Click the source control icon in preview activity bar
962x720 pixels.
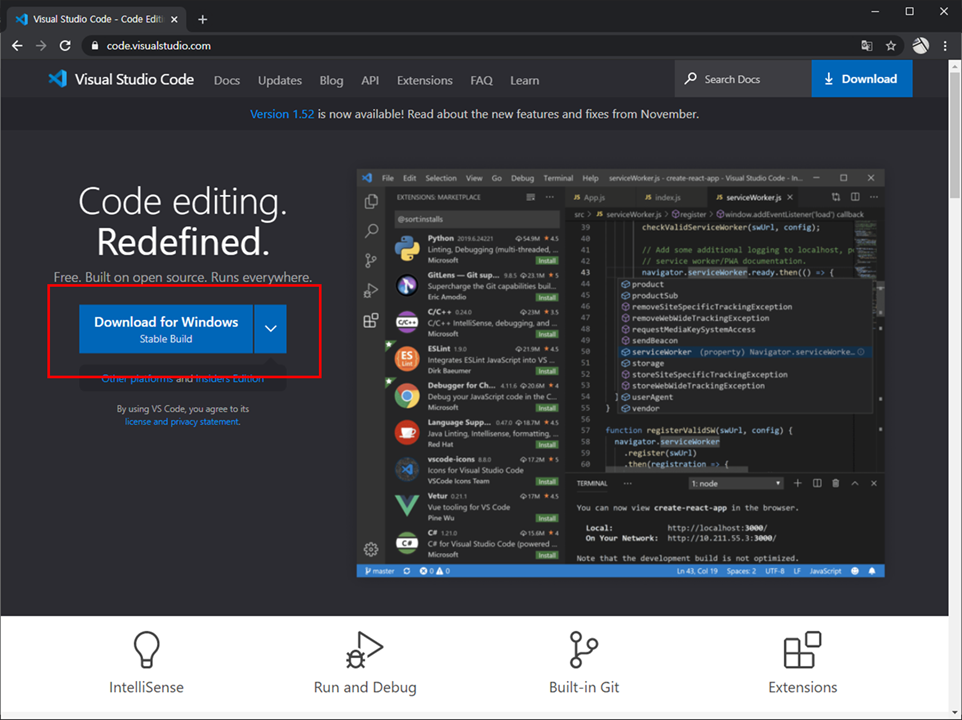point(371,261)
